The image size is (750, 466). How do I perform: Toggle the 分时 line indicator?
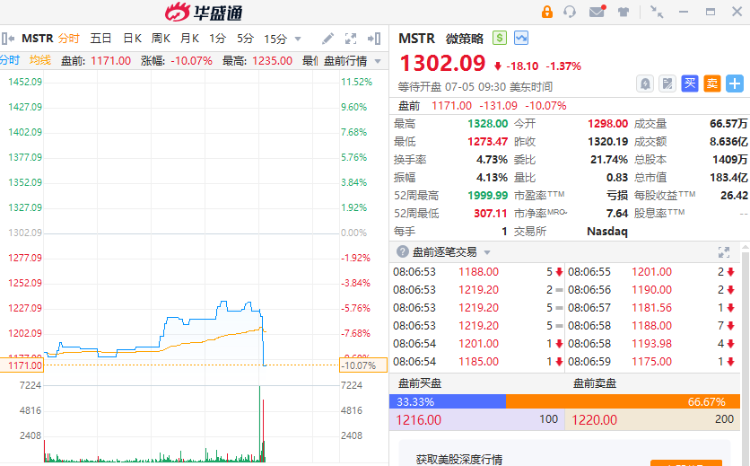pos(10,60)
